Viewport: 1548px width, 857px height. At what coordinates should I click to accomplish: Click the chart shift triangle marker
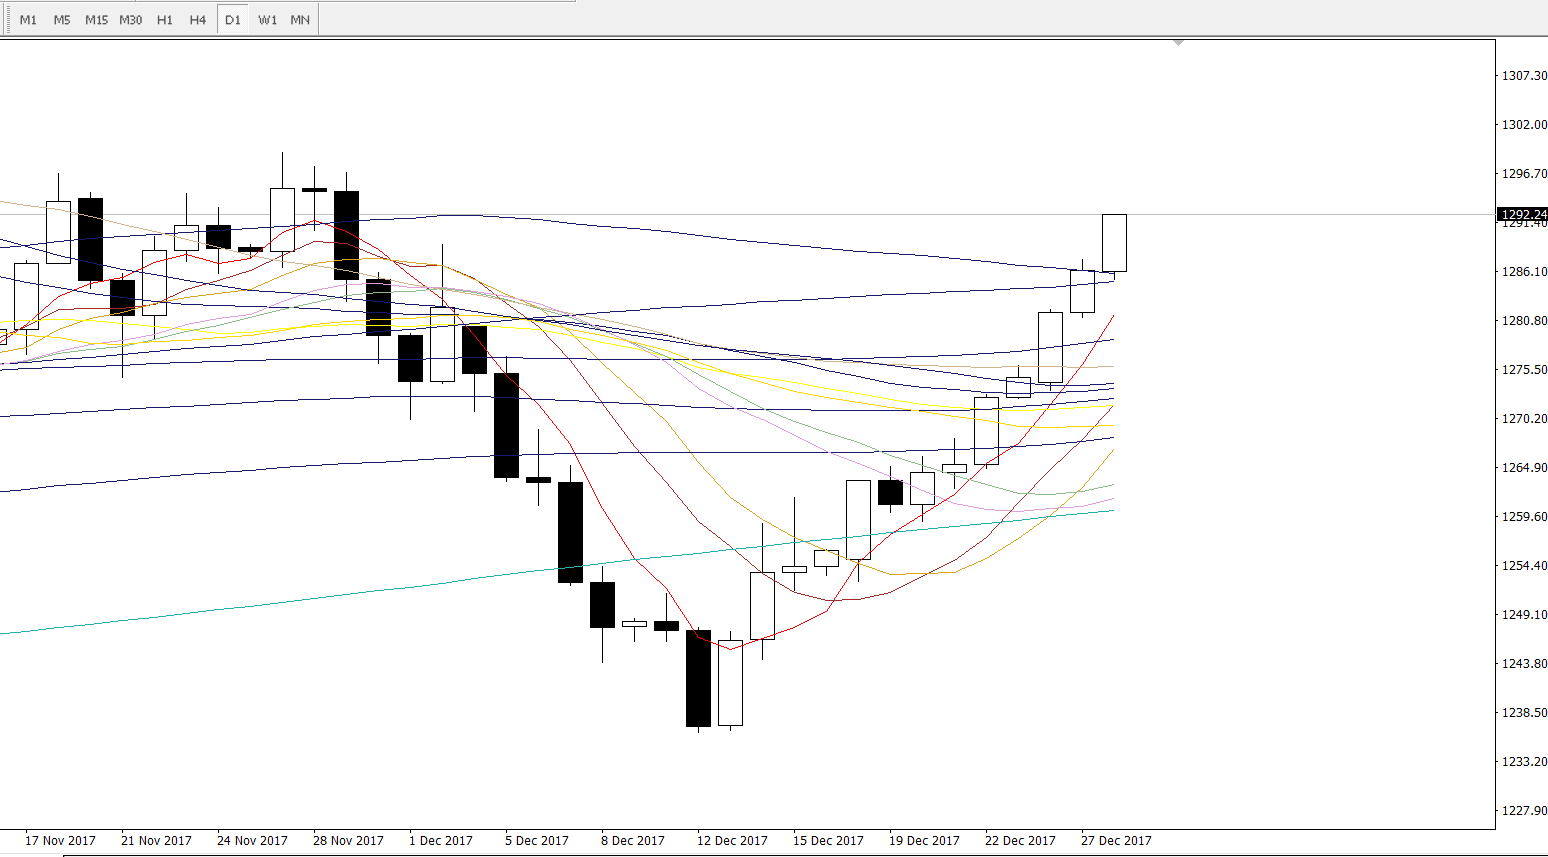coord(1179,43)
